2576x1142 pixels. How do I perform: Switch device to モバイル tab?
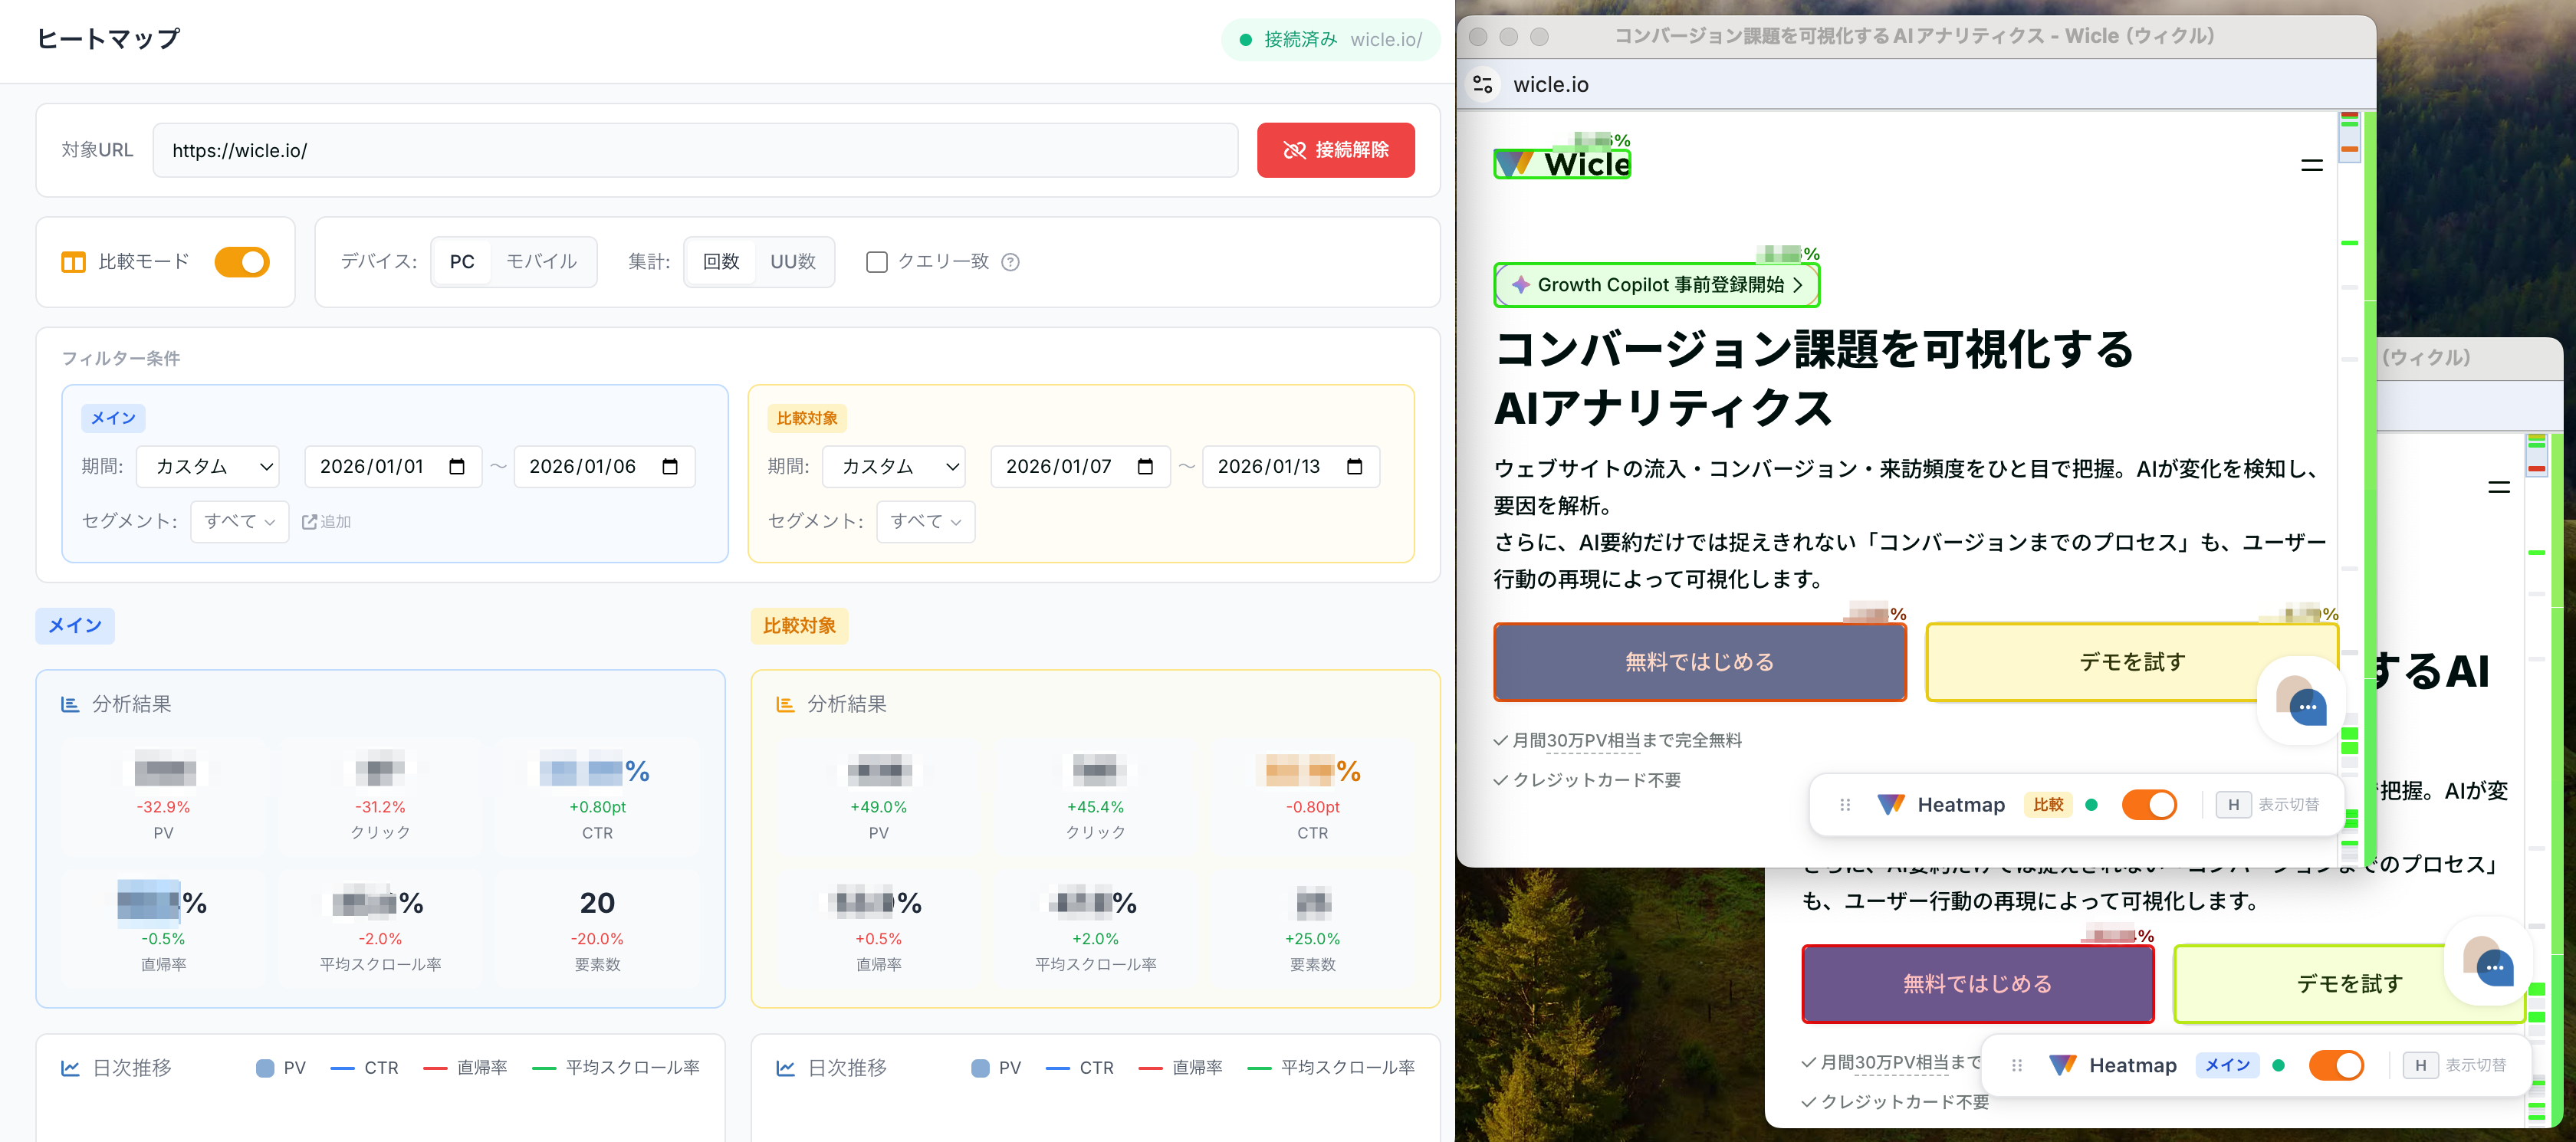541,262
